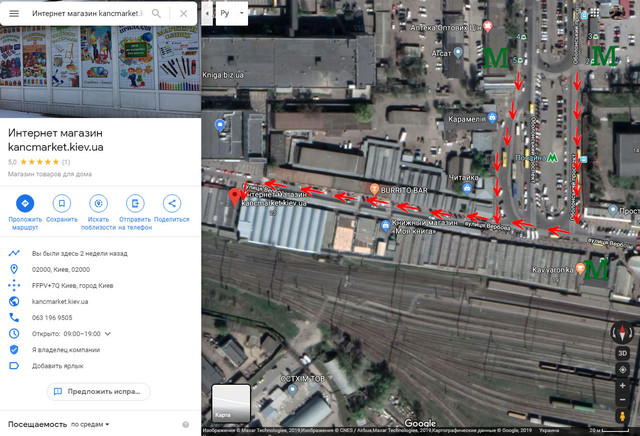The height and width of the screenshot is (436, 640).
Task: Click the Предложить исправление button
Action: coord(98,392)
